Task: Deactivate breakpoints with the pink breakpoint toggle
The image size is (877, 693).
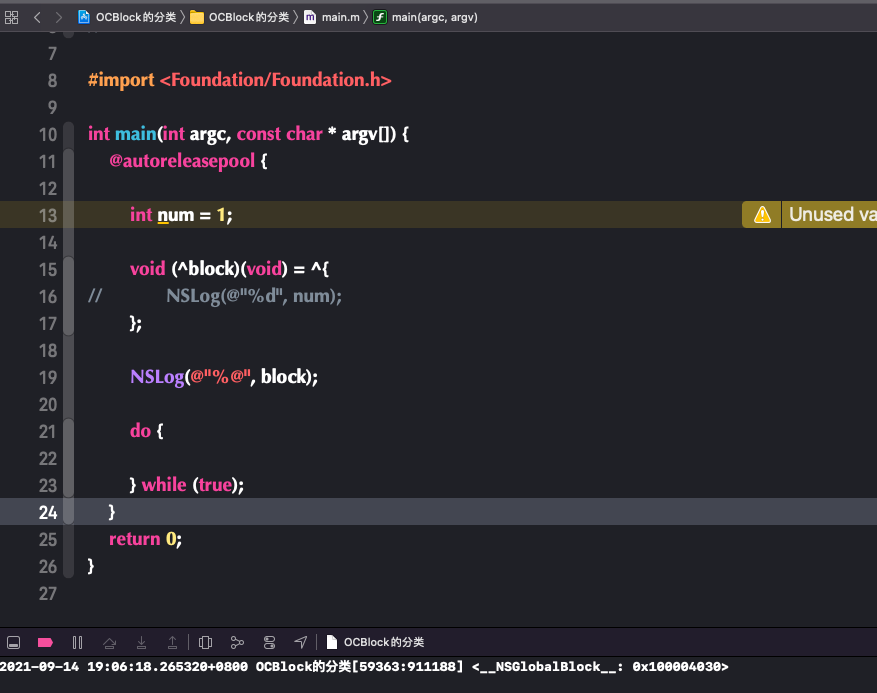Action: [x=45, y=643]
